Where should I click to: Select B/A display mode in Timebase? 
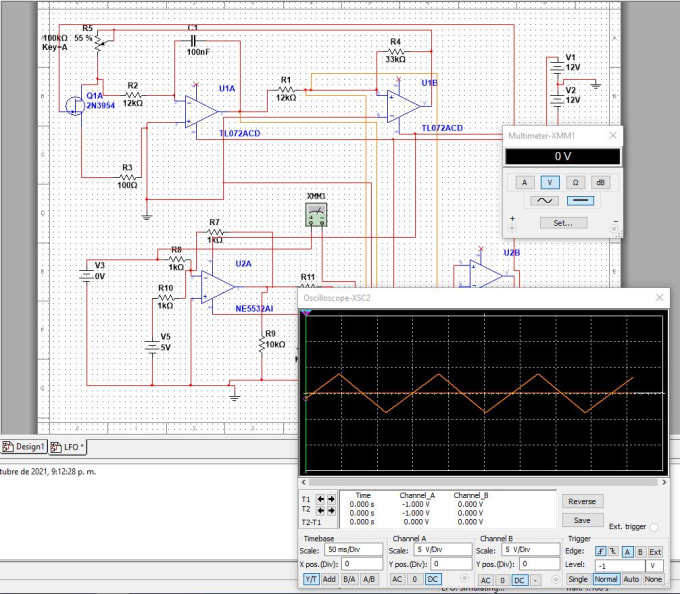tap(349, 579)
